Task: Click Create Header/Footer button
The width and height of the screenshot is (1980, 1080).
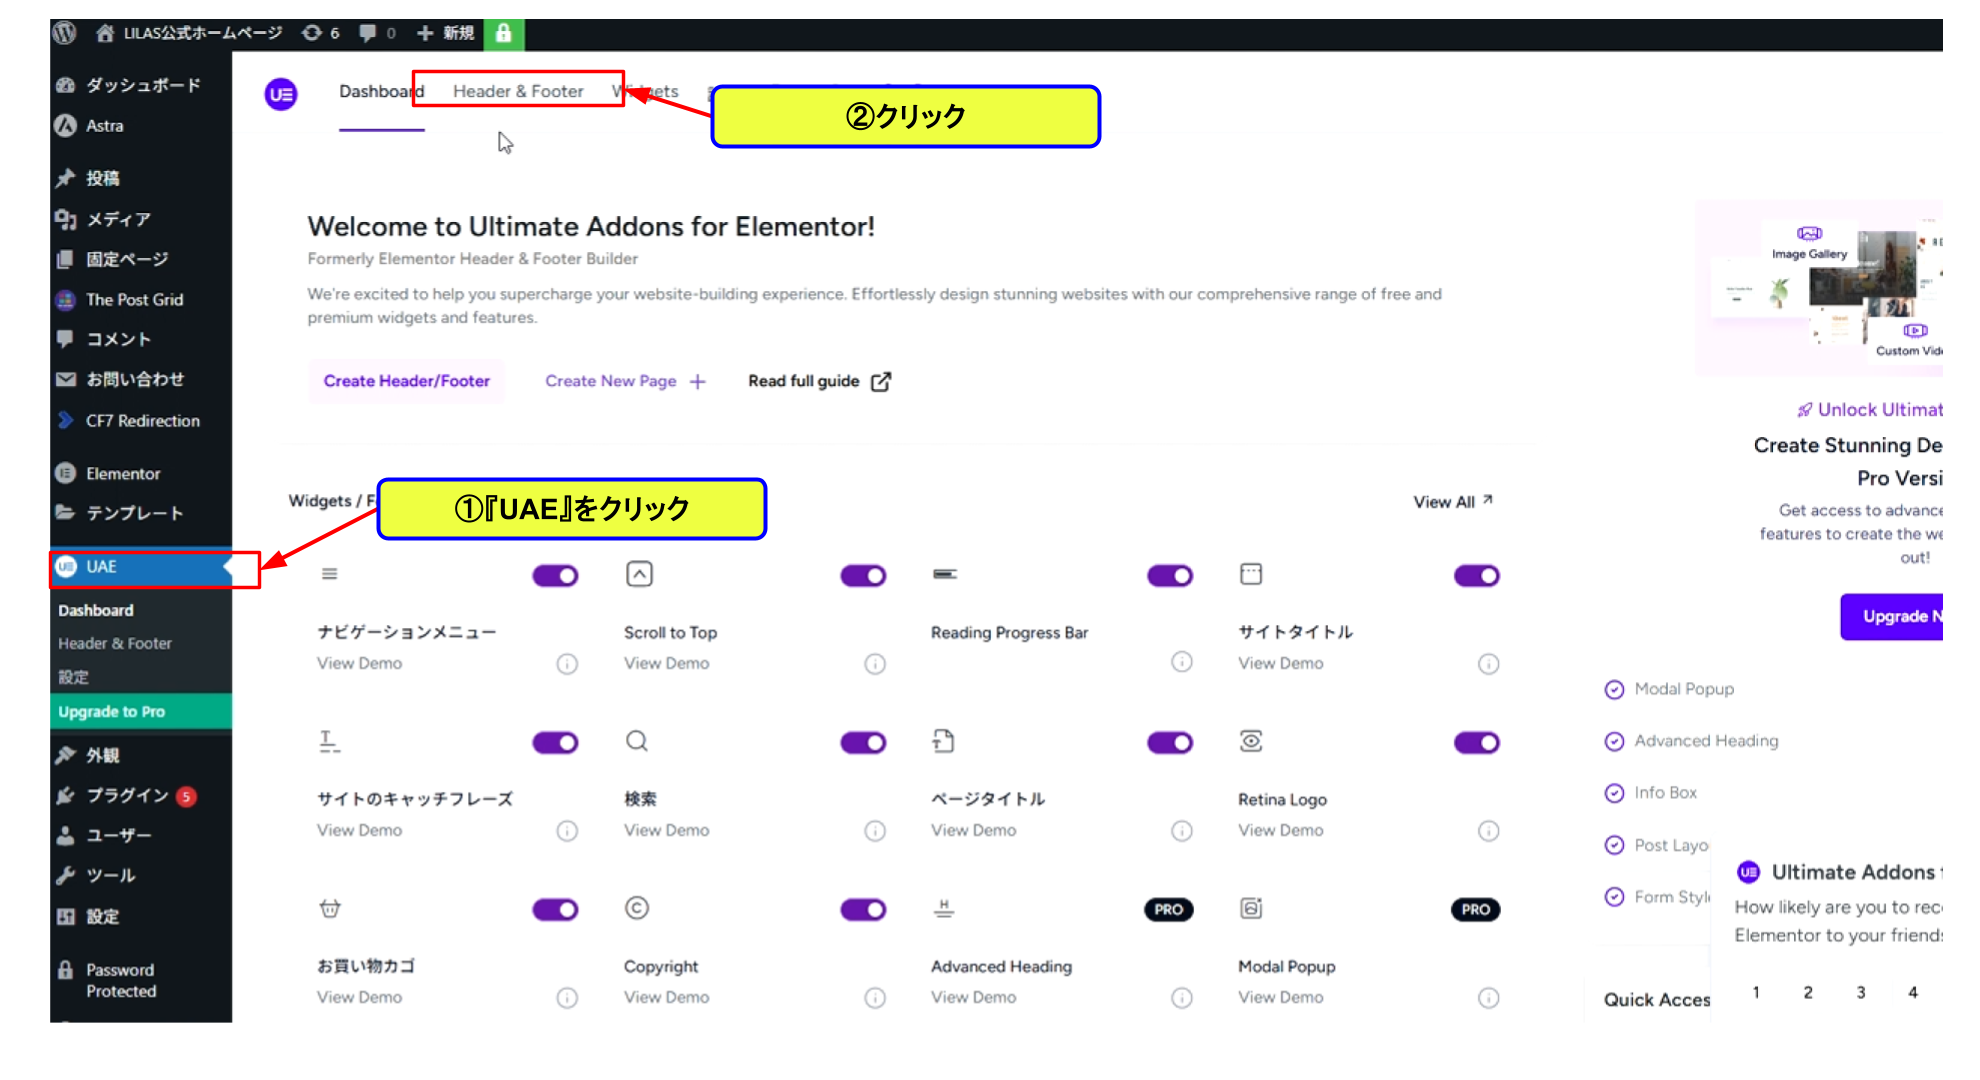Action: point(406,381)
